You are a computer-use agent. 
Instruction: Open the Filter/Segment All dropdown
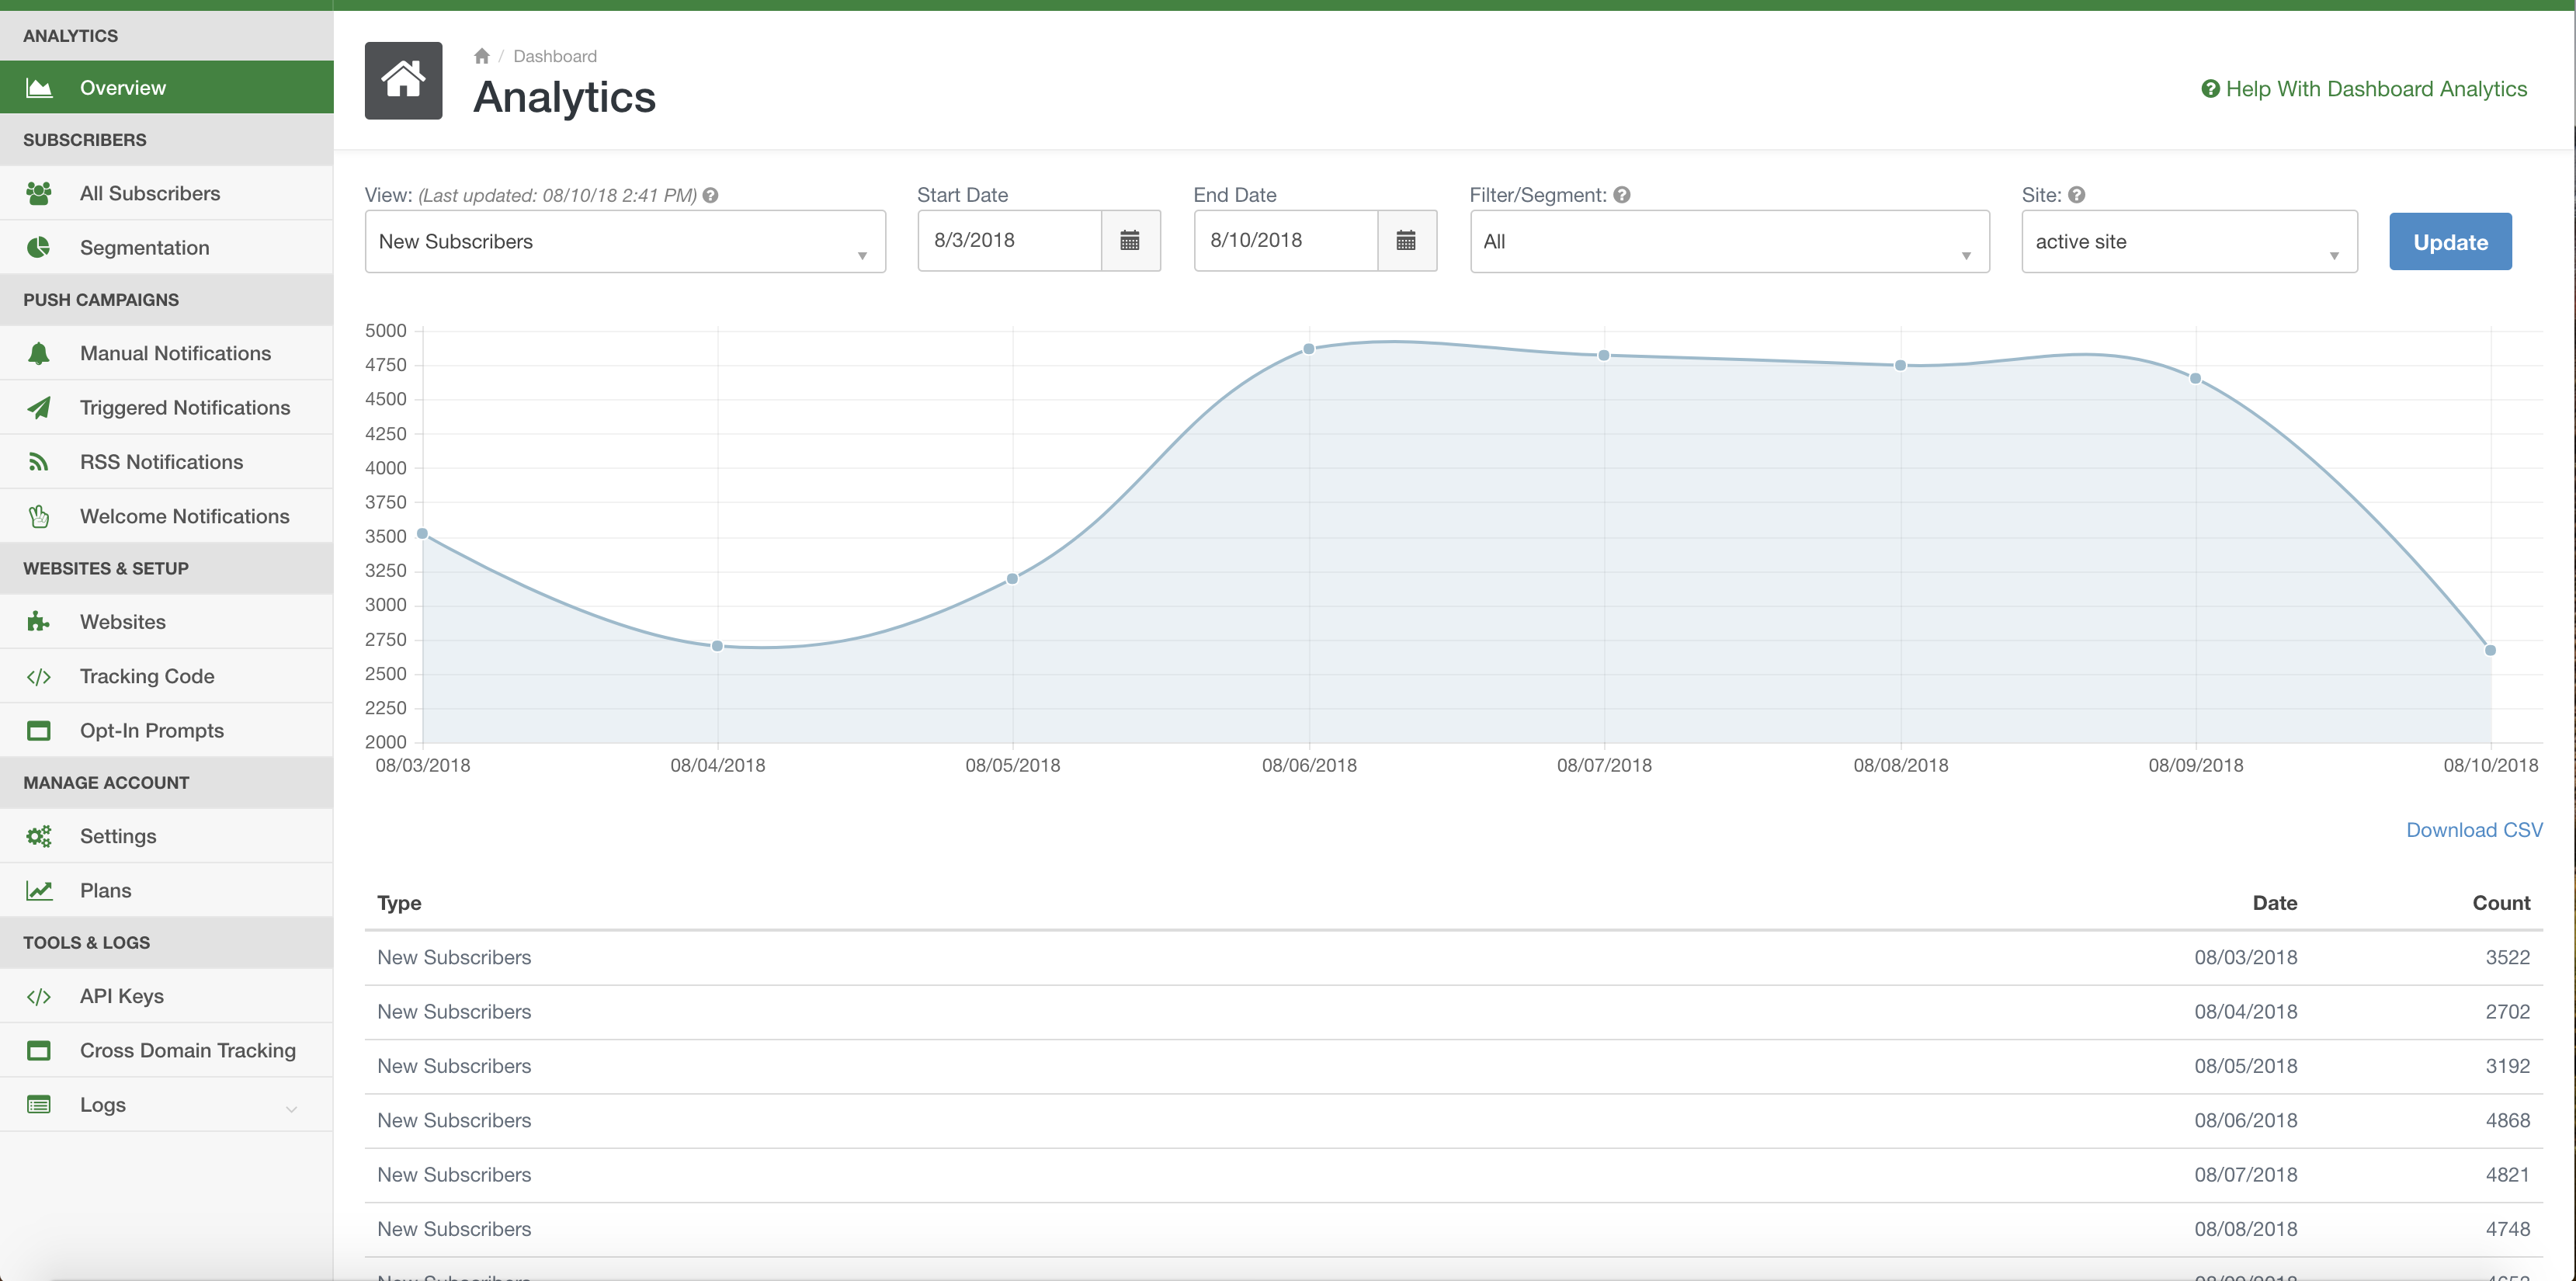(1728, 241)
